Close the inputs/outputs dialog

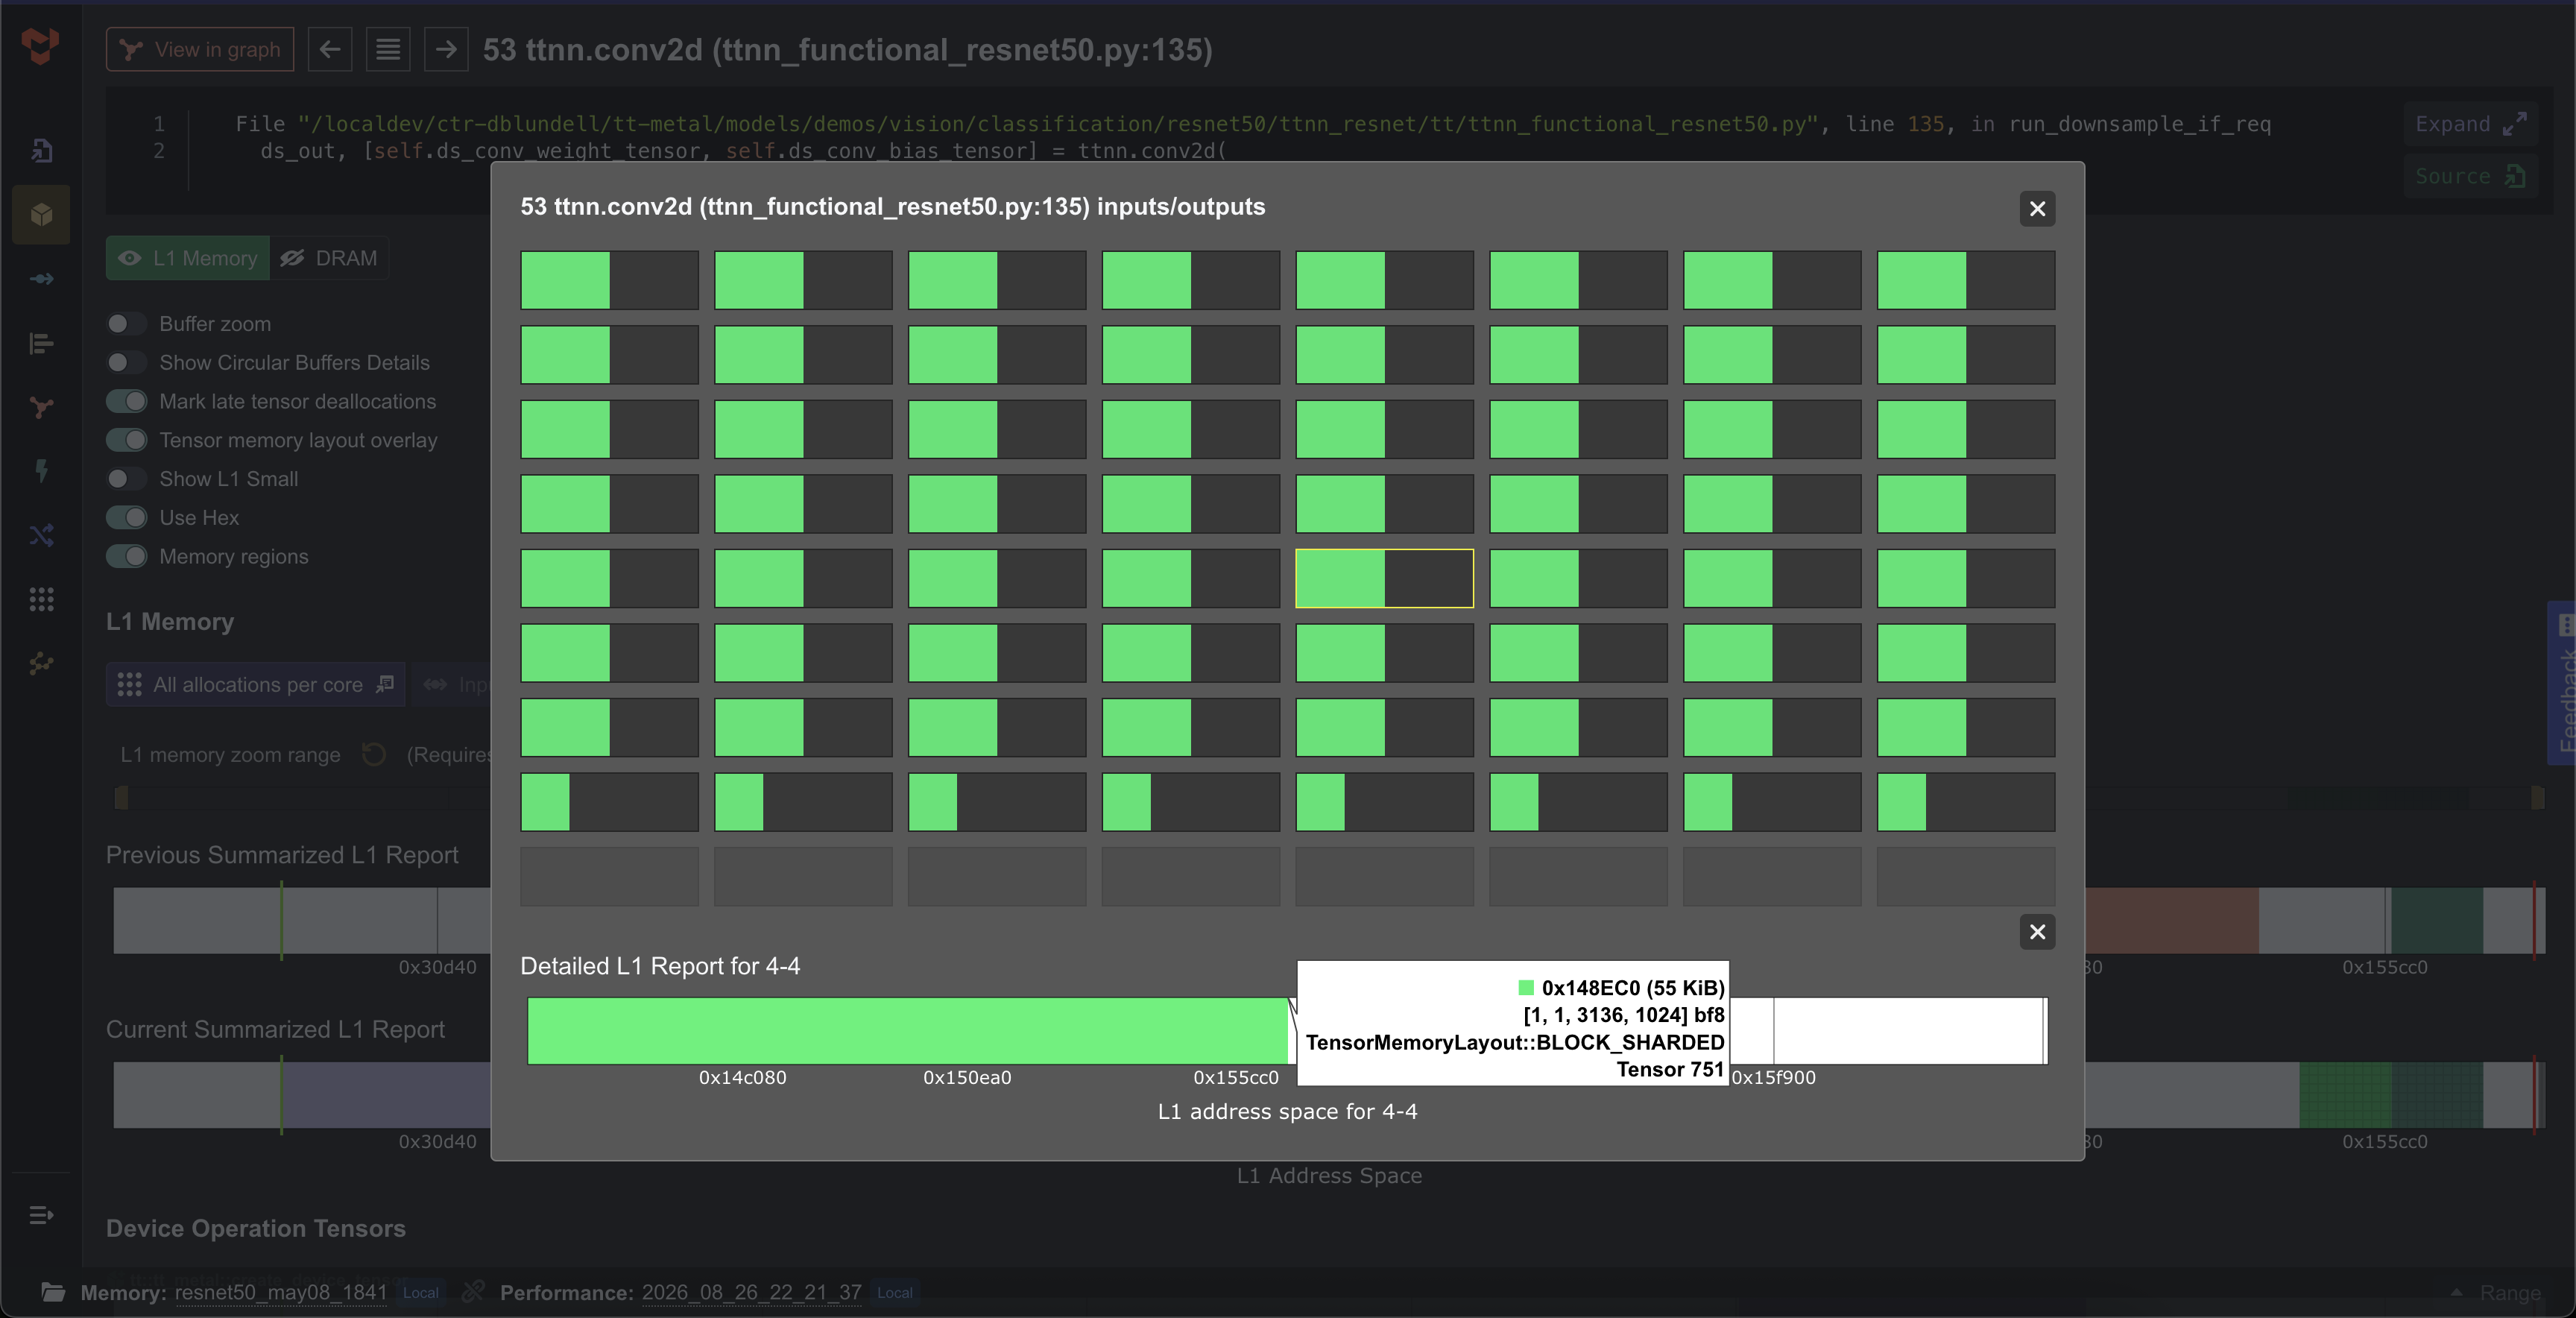coord(2037,209)
